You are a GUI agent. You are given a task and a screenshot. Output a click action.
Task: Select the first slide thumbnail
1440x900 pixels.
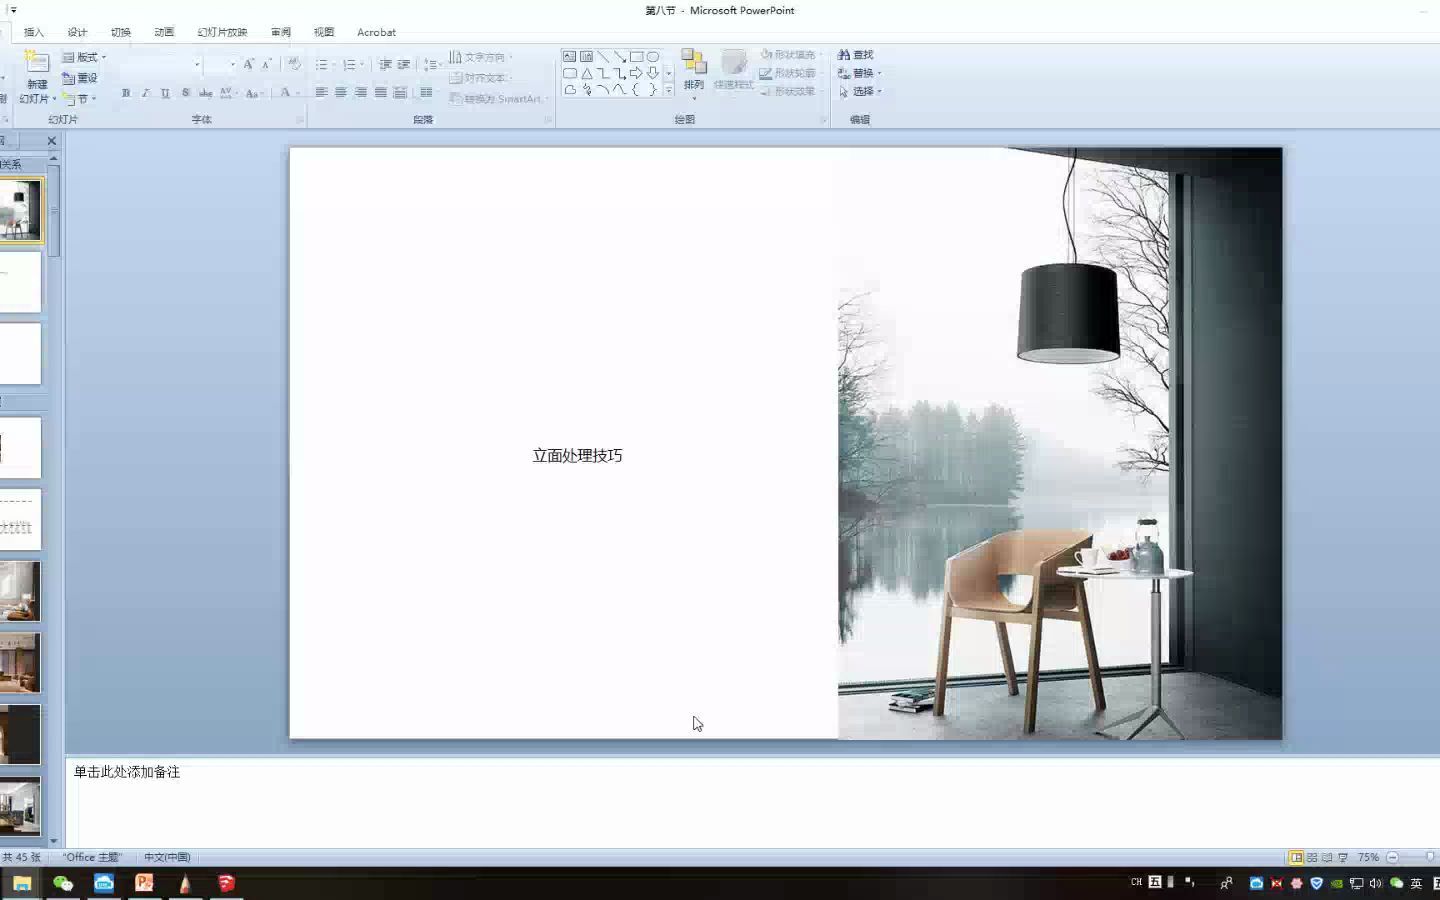coord(20,211)
